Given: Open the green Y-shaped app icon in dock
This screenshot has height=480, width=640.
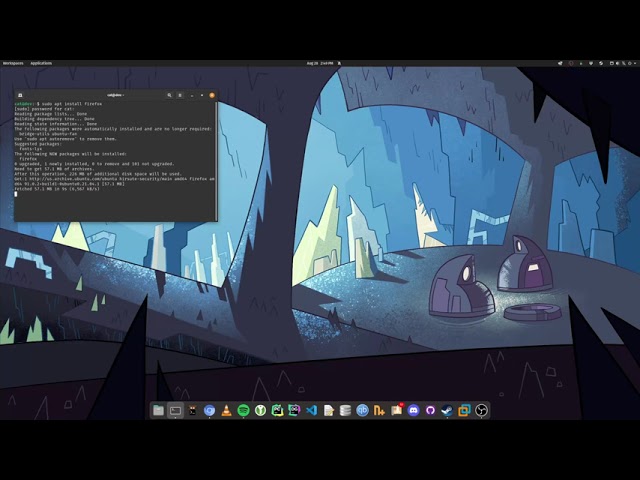Looking at the screenshot, I should pos(260,410).
